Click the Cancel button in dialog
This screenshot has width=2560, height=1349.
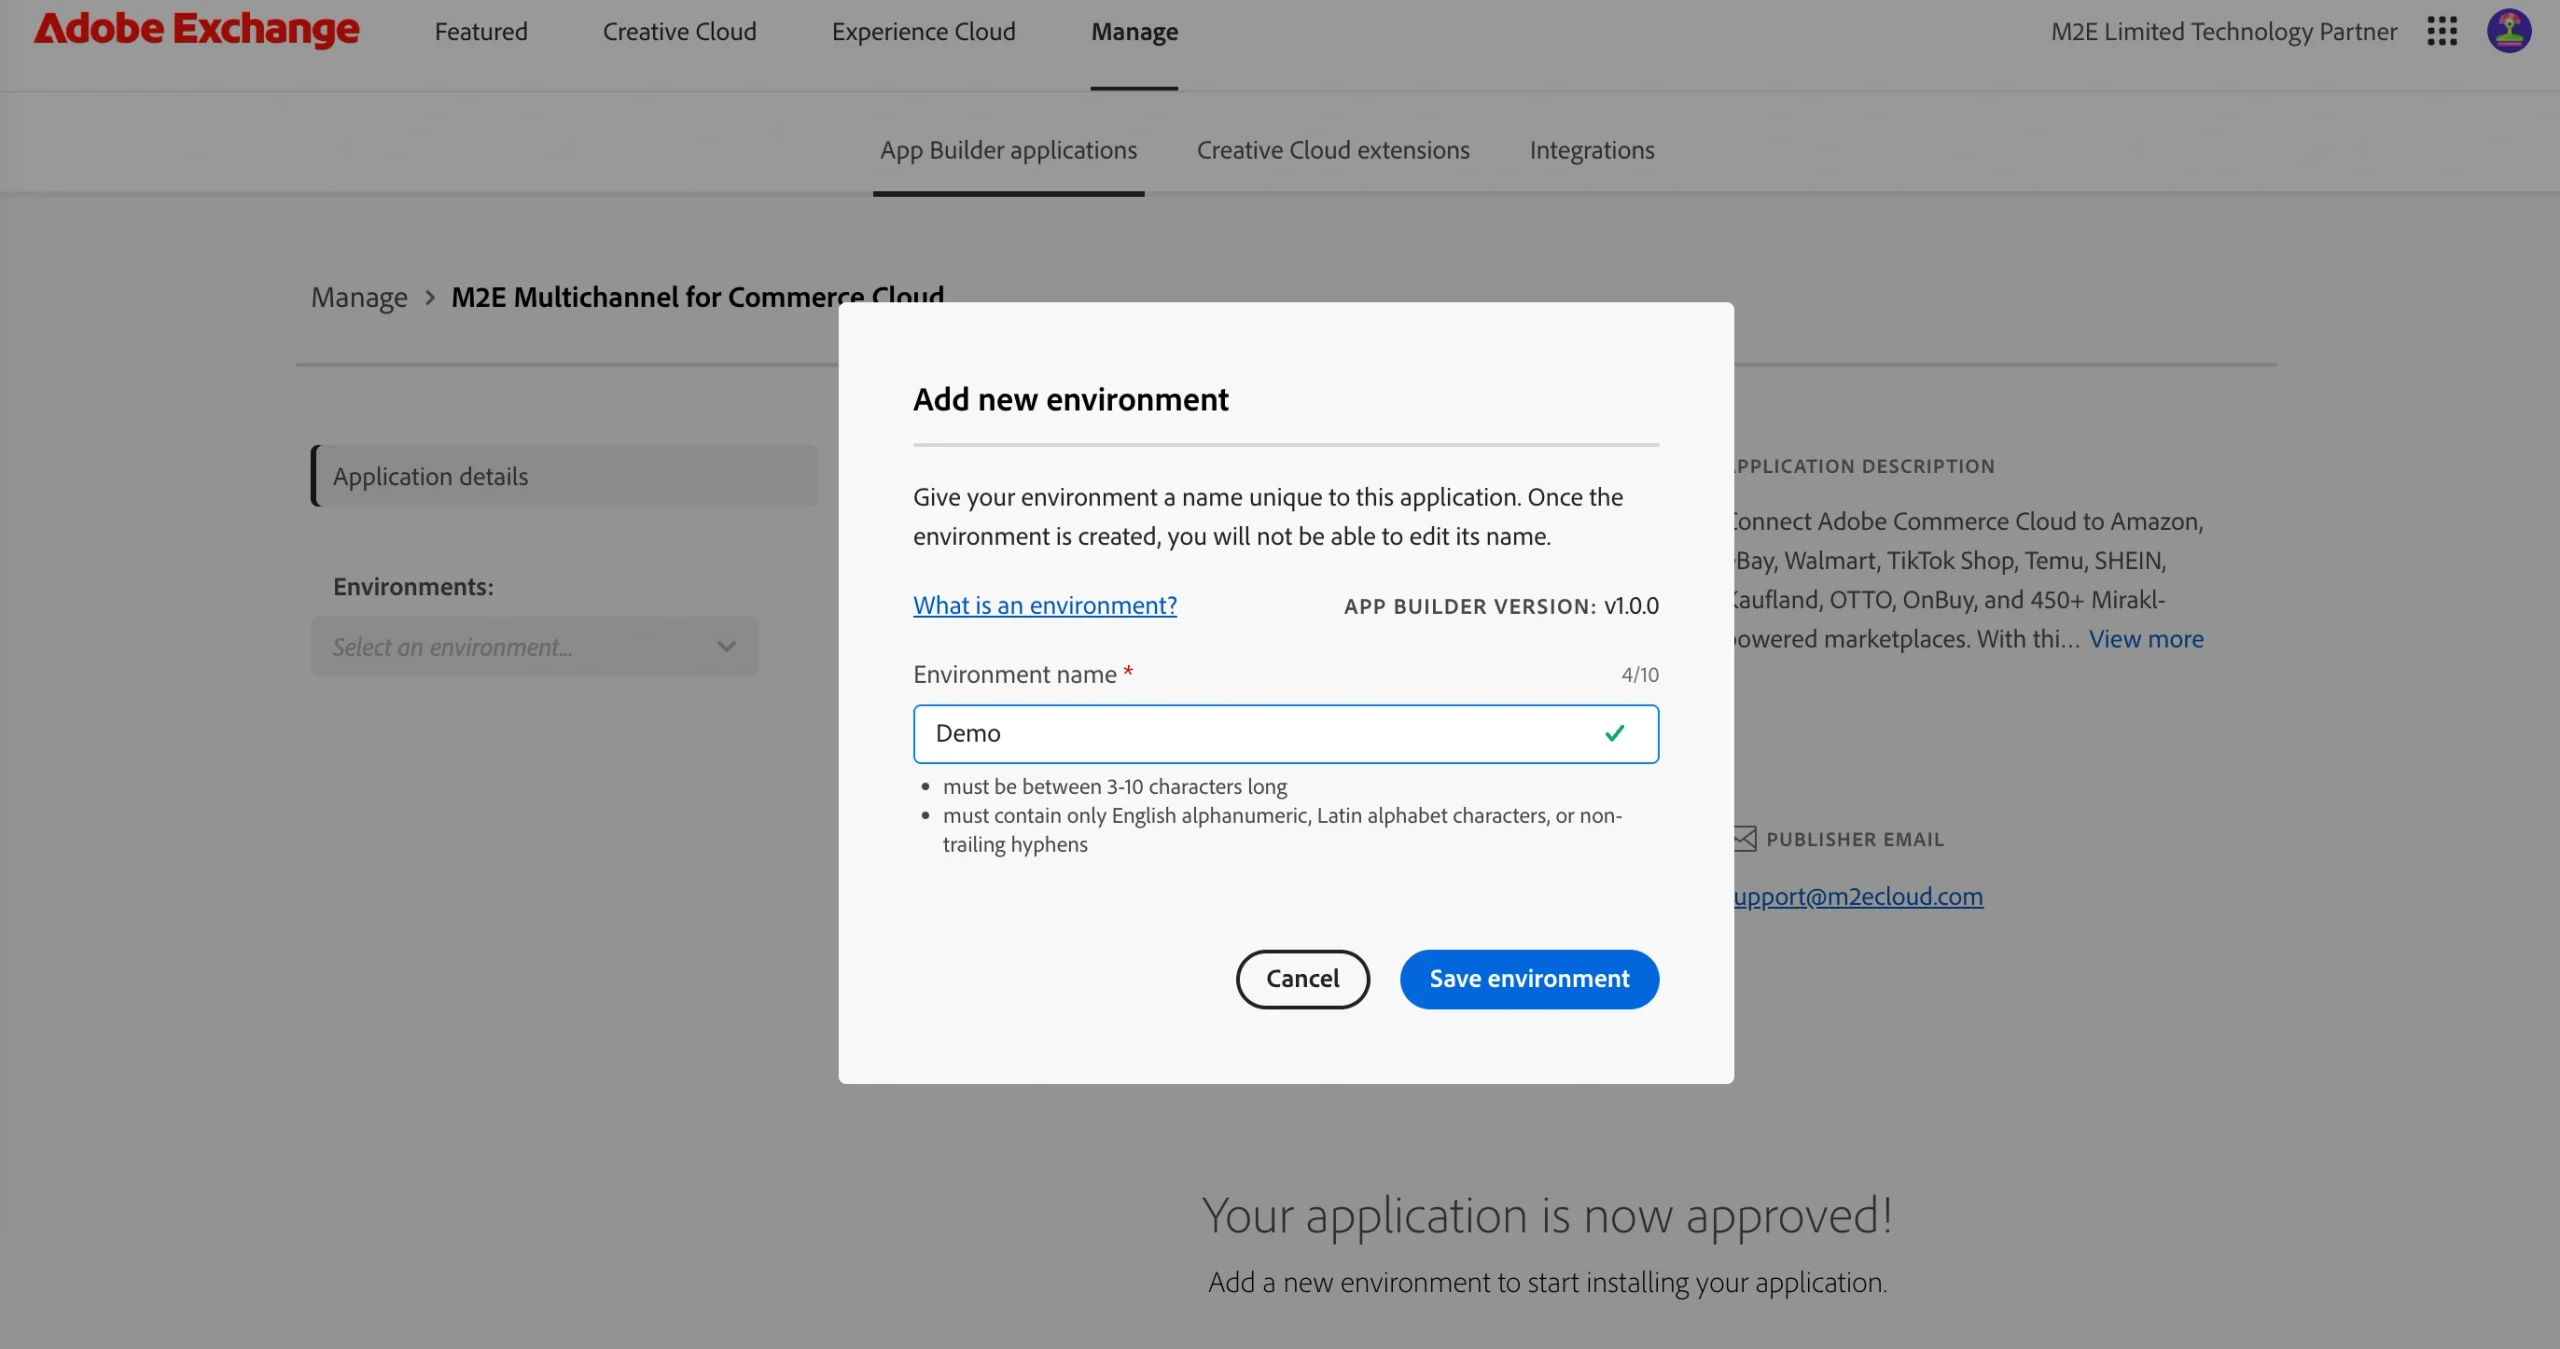pos(1303,979)
